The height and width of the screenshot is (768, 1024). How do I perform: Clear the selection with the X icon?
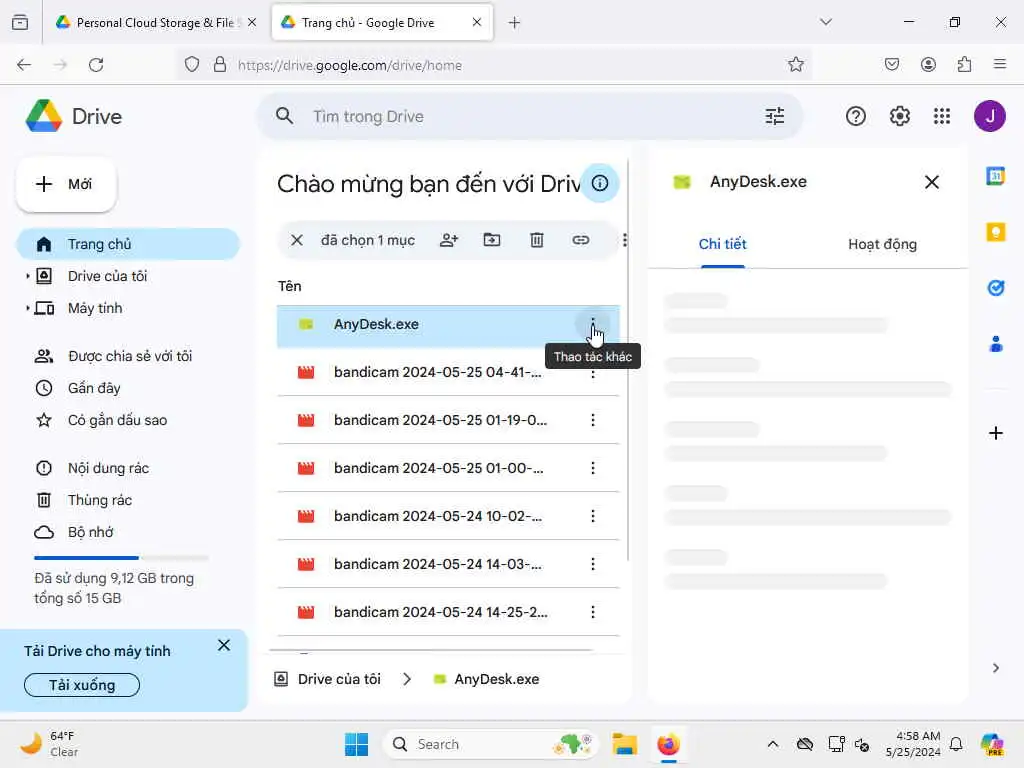pyautogui.click(x=296, y=240)
